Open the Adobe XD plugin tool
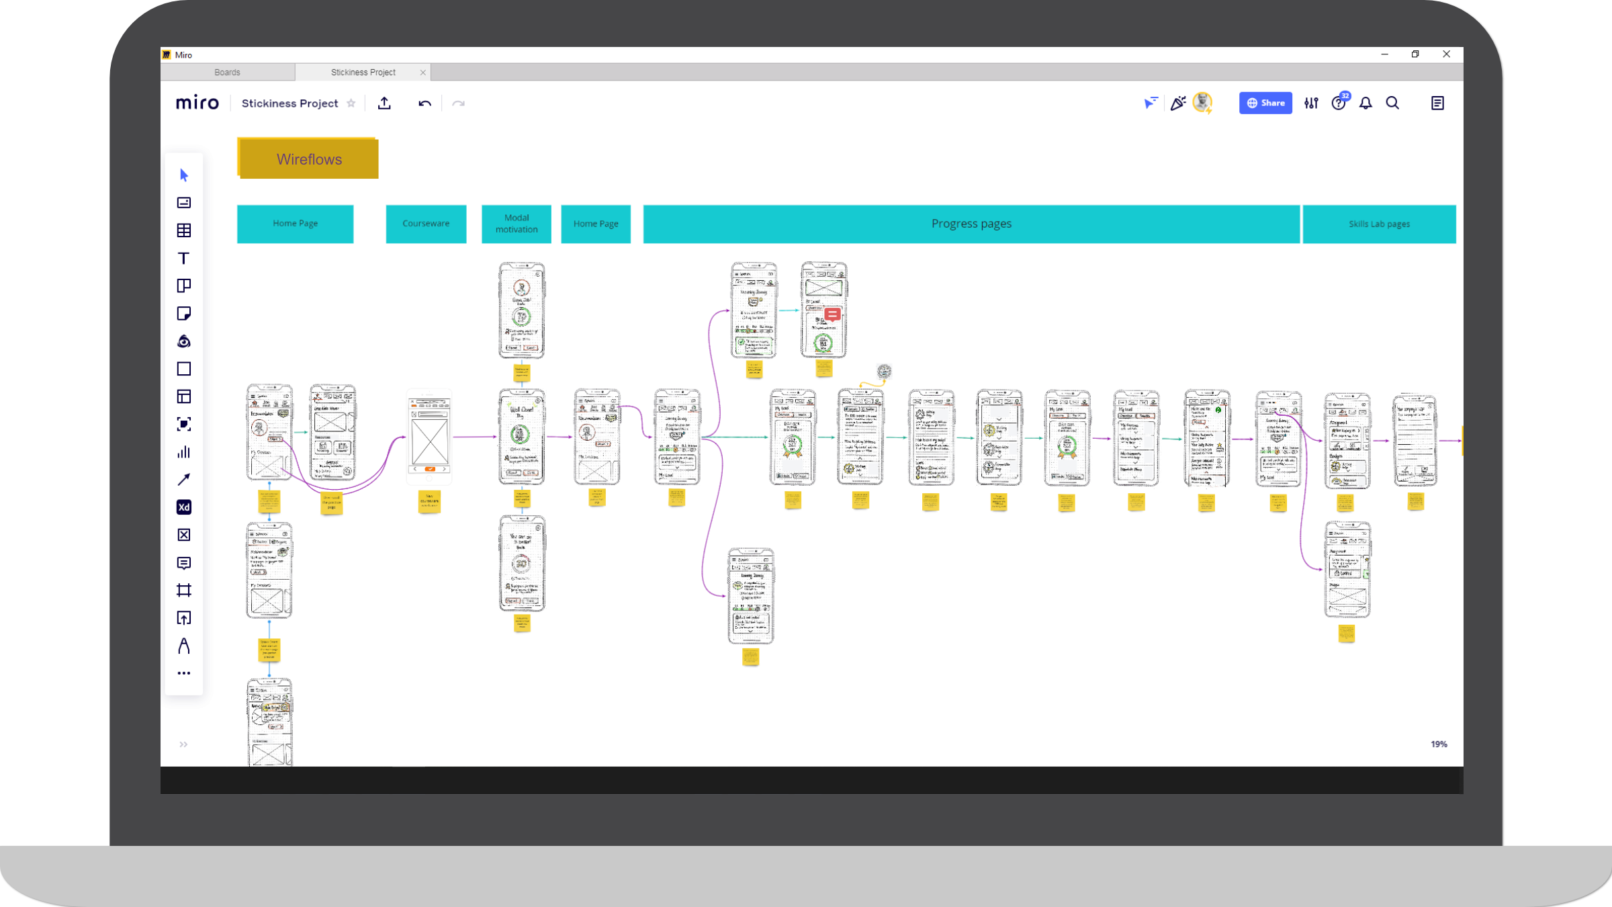 (184, 507)
